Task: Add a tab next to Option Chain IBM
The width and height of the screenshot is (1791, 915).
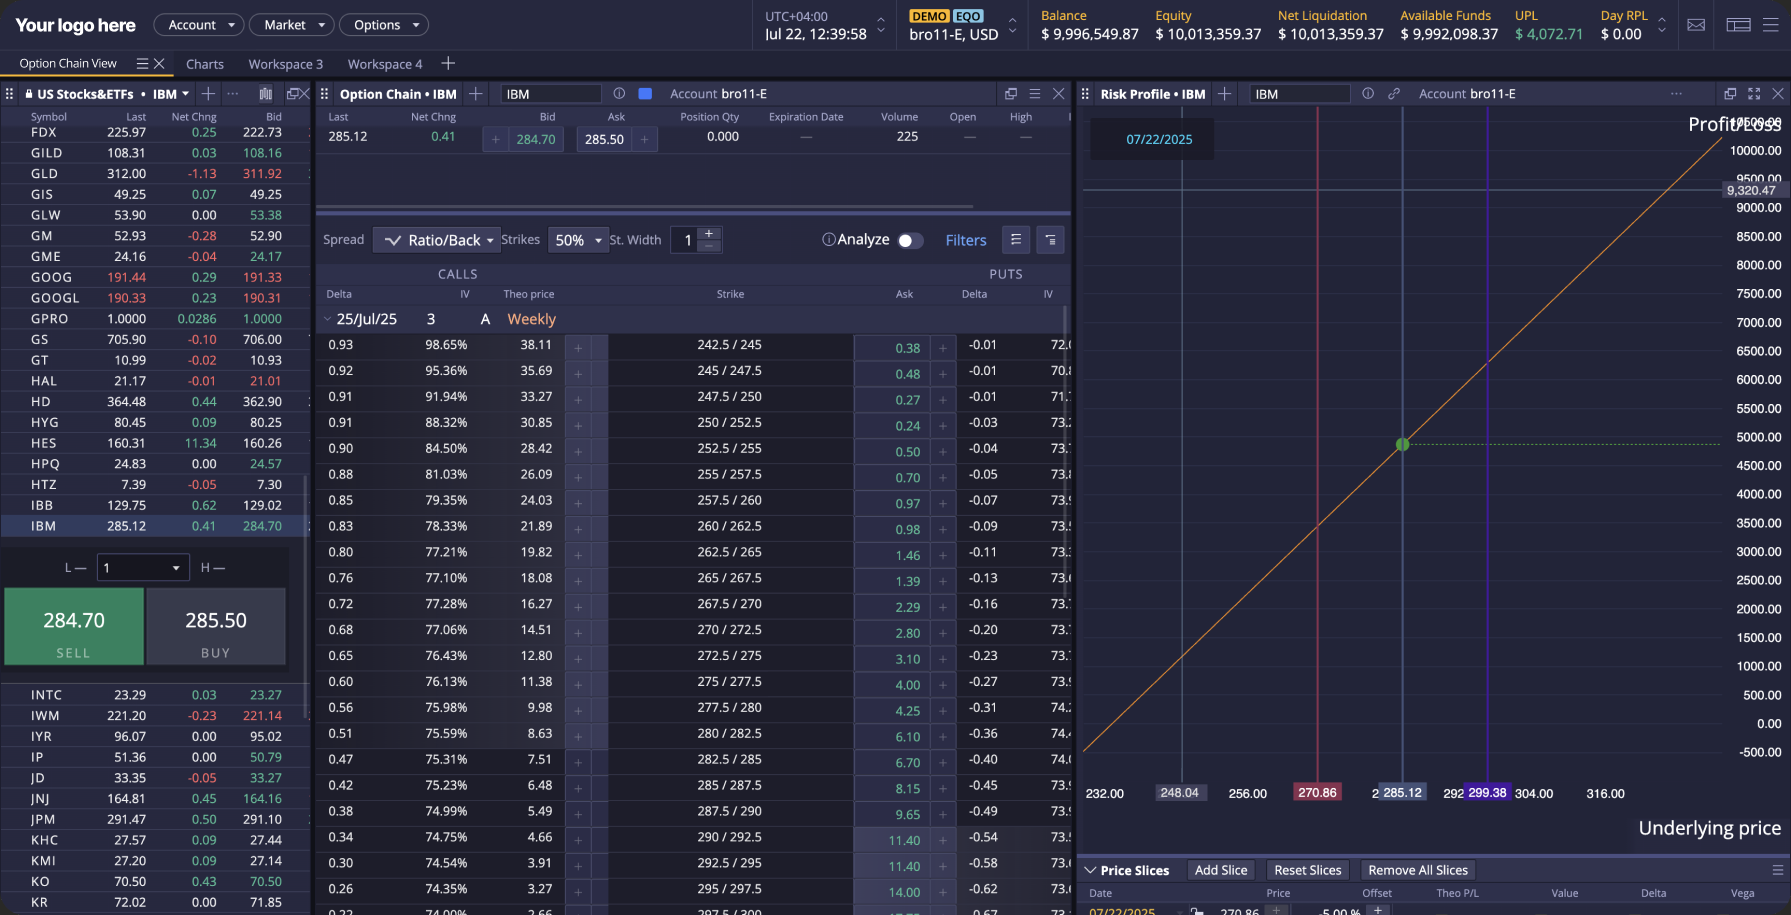Action: point(476,93)
